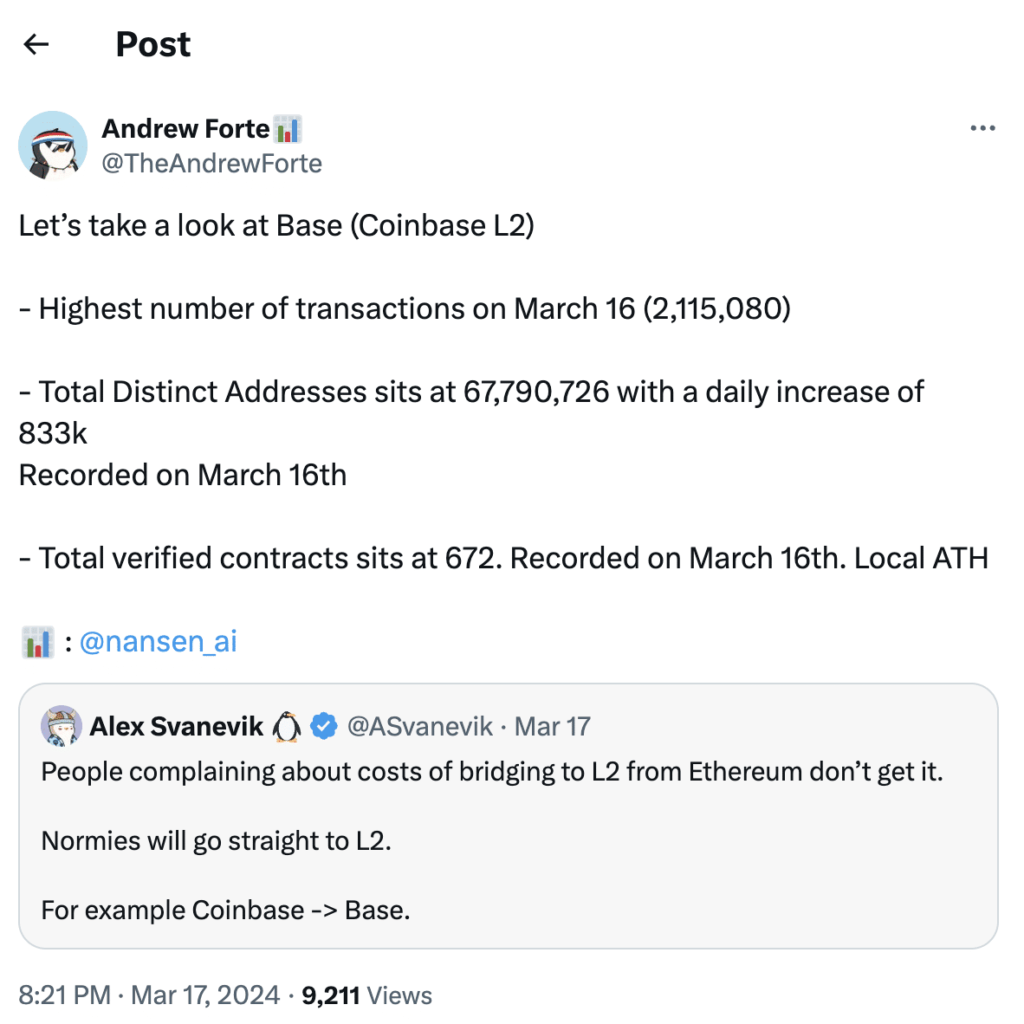Click the bar chart emoji beside Andrew Forte
Image resolution: width=1024 pixels, height=1024 pixels.
288,129
